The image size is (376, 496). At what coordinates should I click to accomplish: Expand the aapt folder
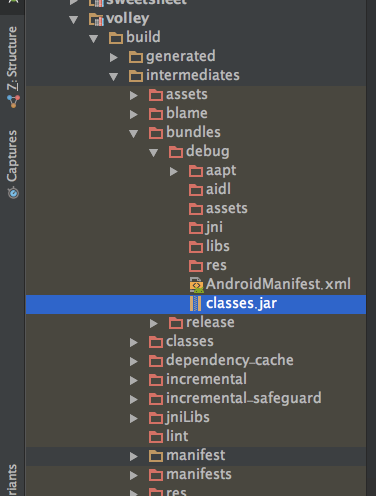tap(173, 171)
